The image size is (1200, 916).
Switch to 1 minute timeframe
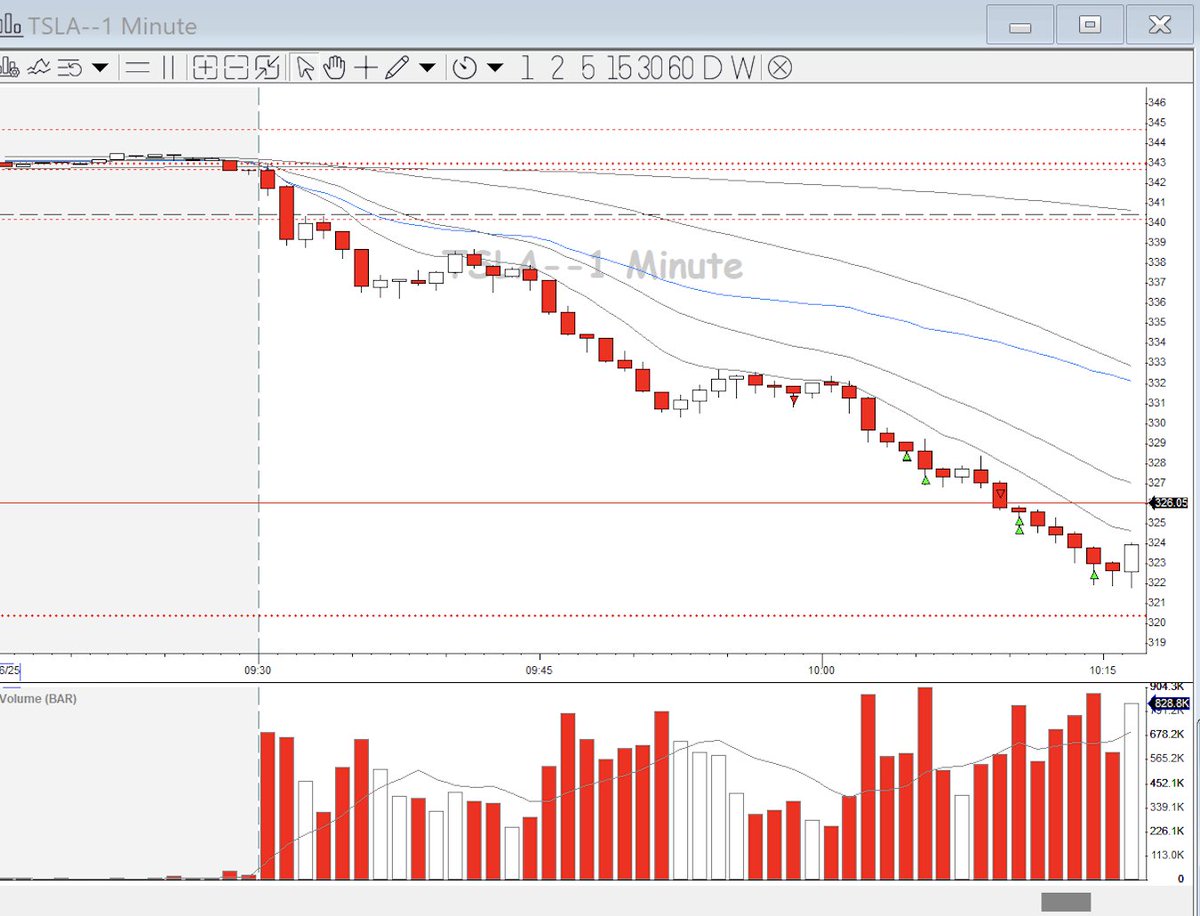(x=527, y=68)
